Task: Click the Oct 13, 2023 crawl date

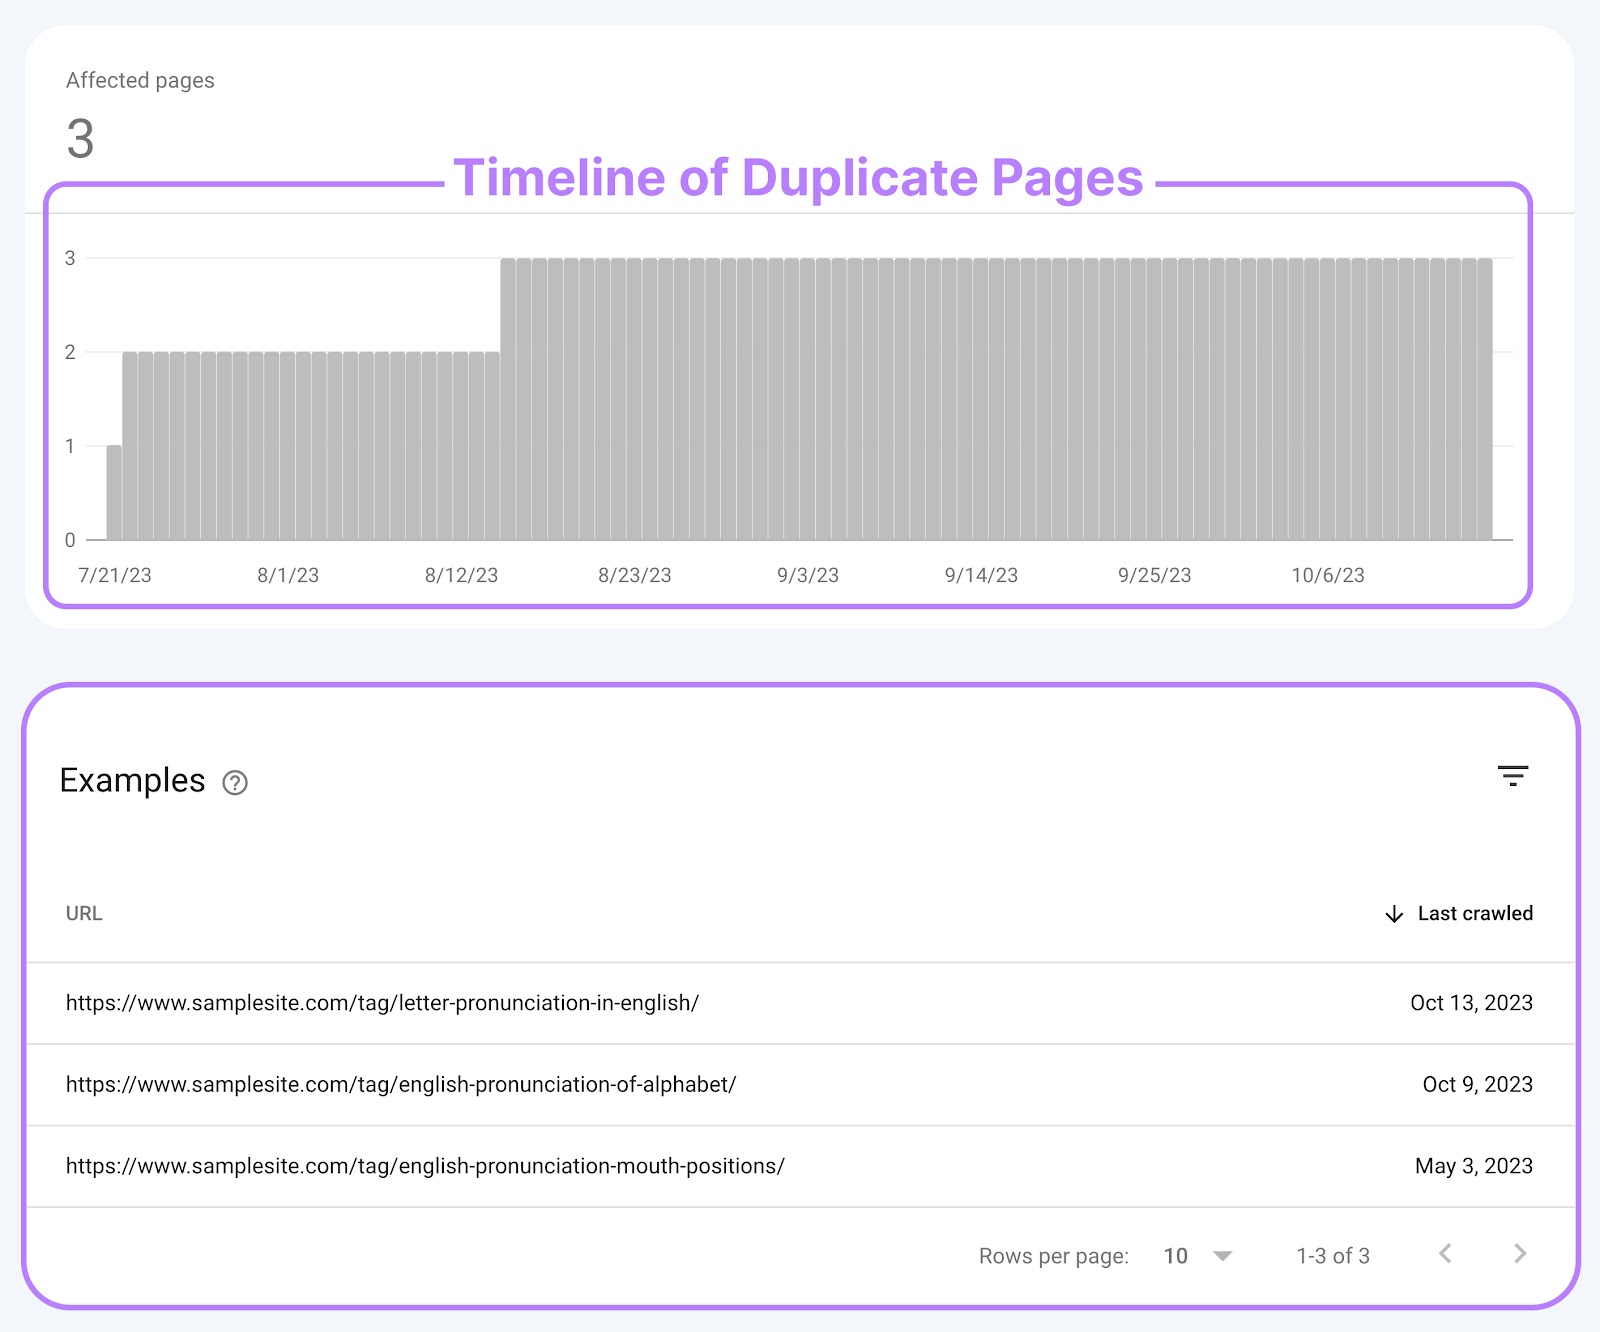Action: coord(1471,1003)
